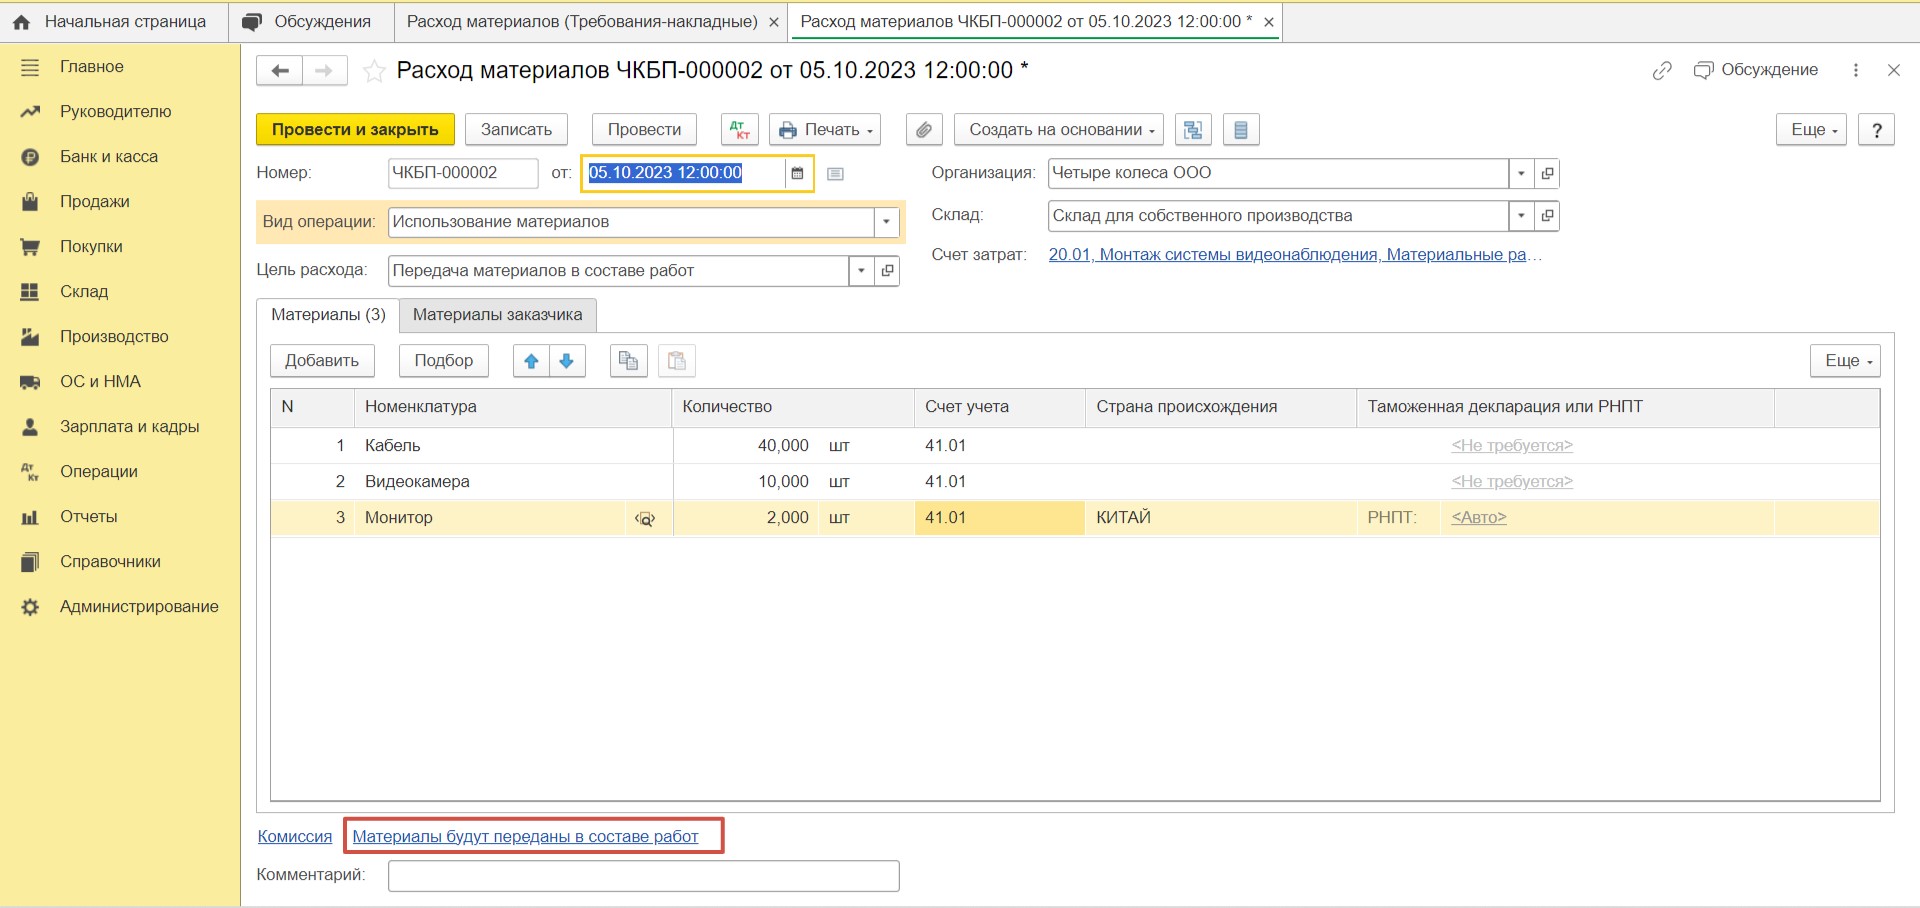Move the selected row up
Viewport: 1920px width, 908px height.
[x=531, y=361]
